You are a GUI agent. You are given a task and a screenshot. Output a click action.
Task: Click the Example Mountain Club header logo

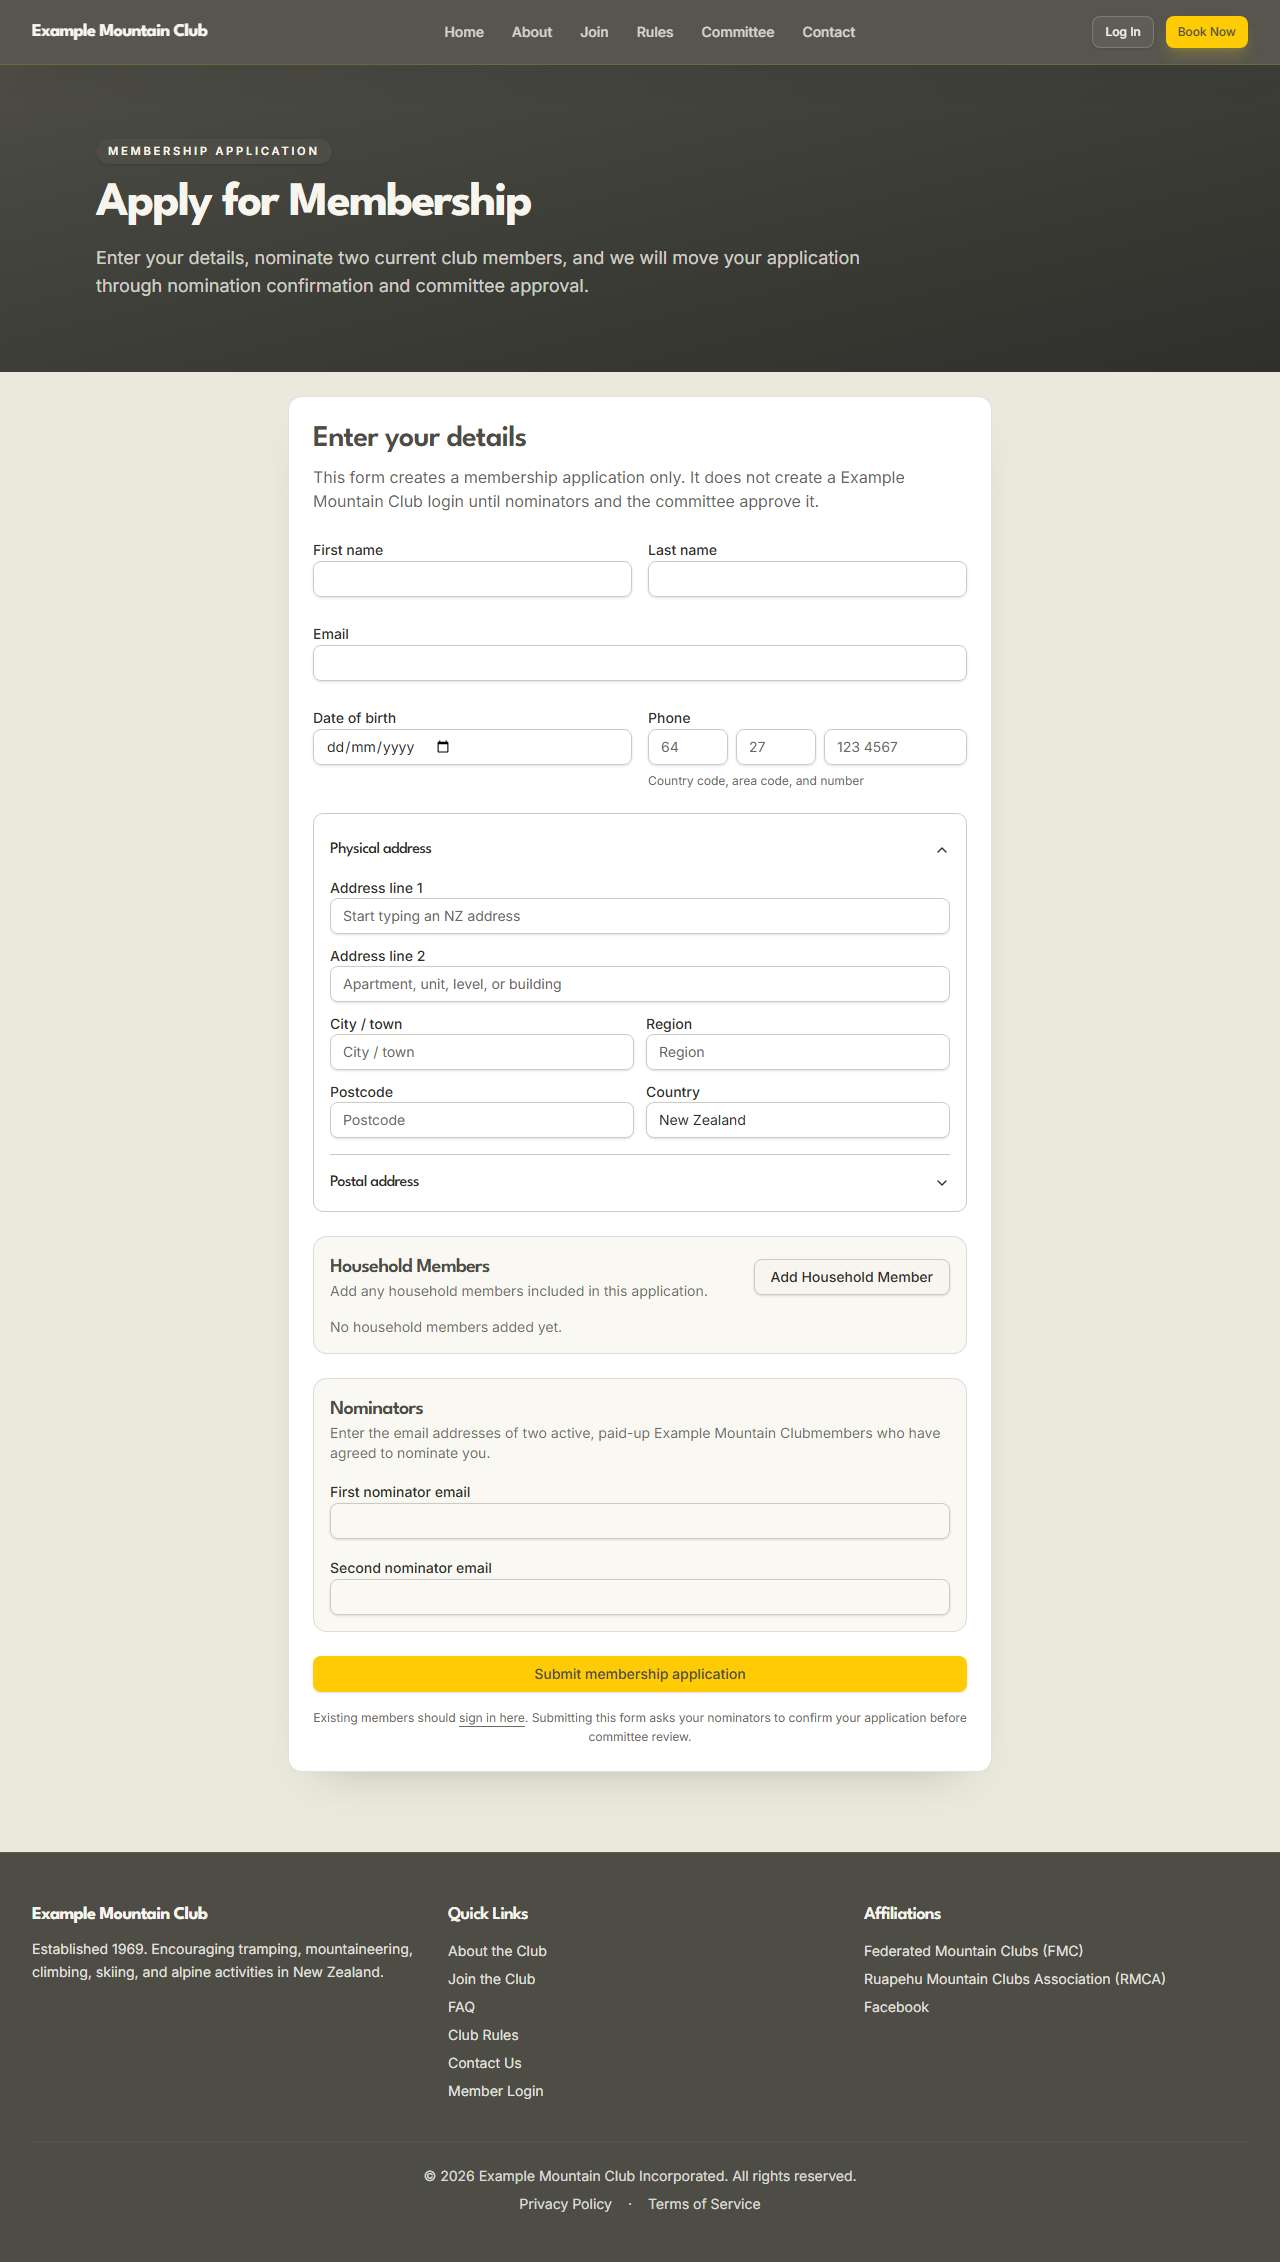coord(120,31)
